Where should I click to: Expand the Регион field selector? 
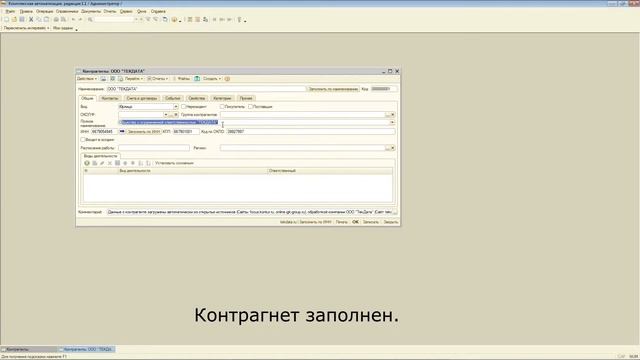click(x=392, y=148)
